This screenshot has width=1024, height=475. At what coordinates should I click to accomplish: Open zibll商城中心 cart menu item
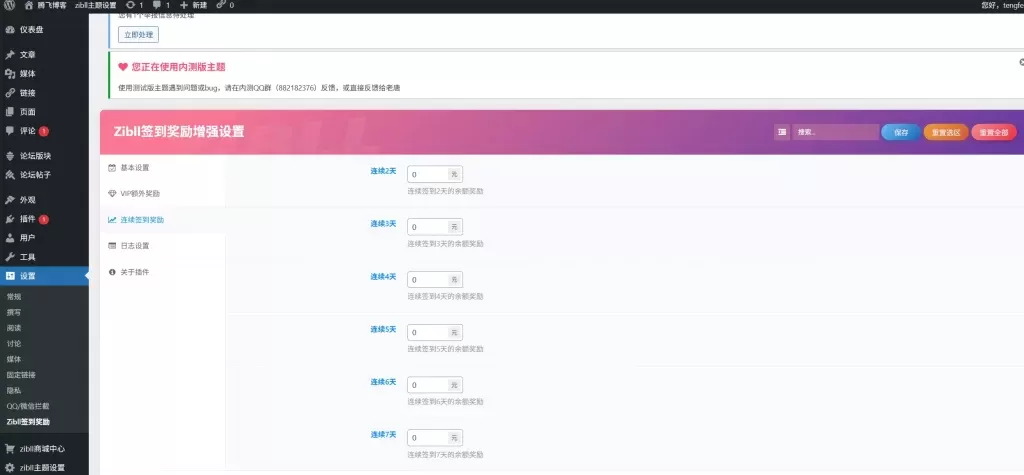(x=42, y=449)
